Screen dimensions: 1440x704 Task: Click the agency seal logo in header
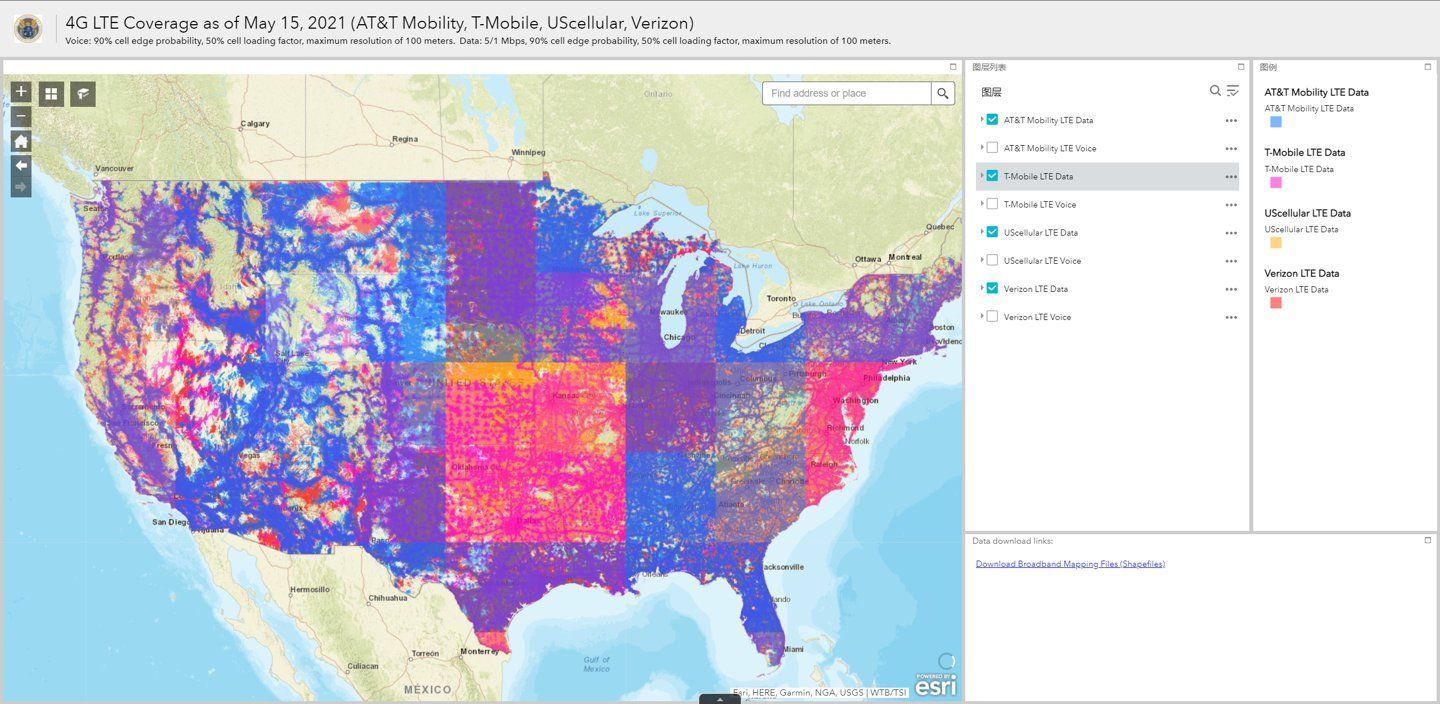[28, 28]
